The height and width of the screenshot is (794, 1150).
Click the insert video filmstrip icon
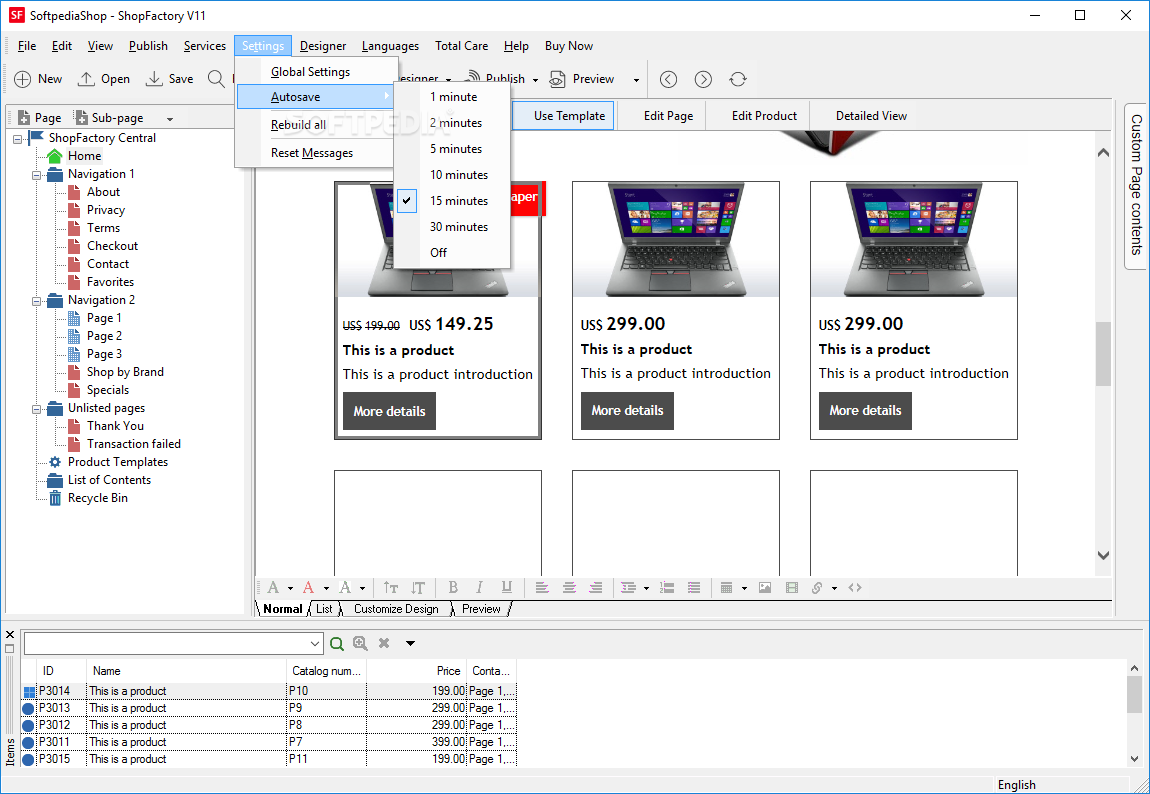pyautogui.click(x=791, y=587)
